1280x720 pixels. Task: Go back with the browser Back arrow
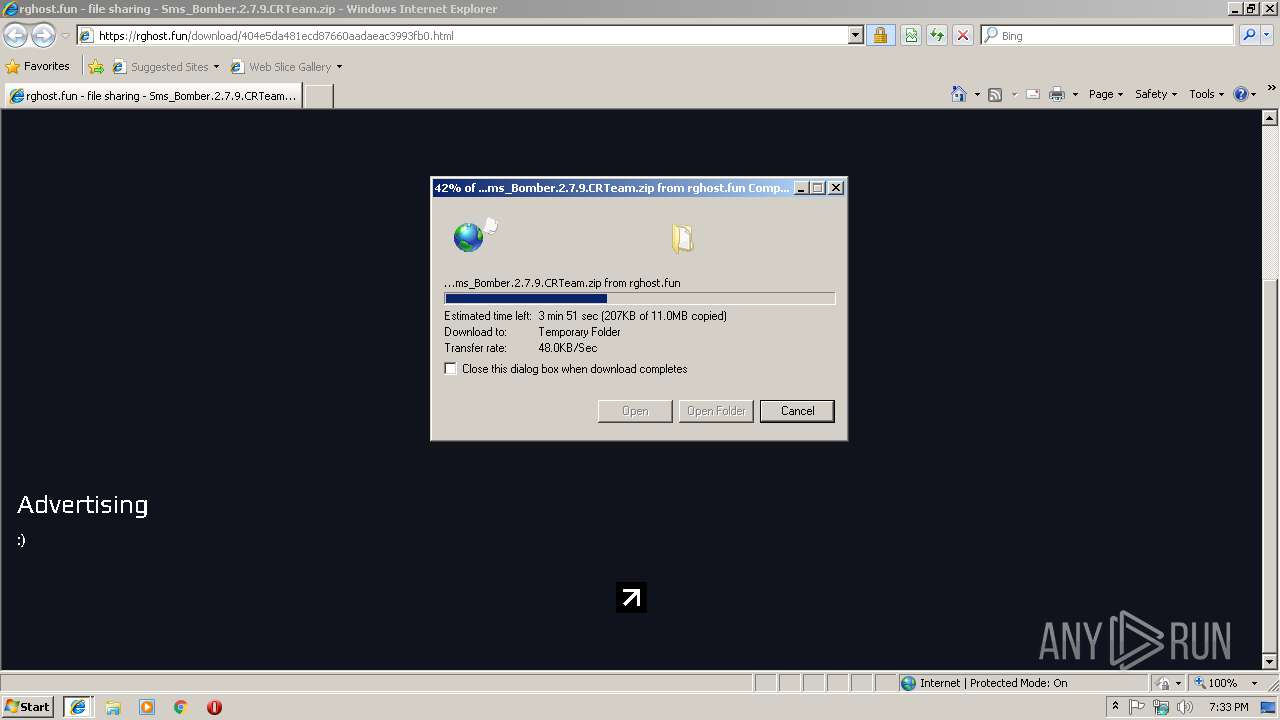[x=15, y=35]
